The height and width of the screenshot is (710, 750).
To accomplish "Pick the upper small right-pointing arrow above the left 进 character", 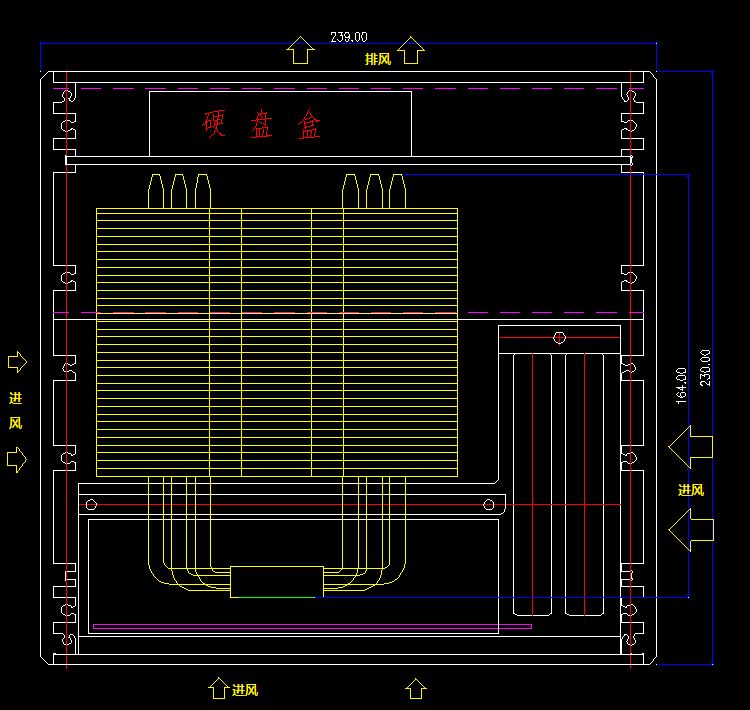I will 17,362.
